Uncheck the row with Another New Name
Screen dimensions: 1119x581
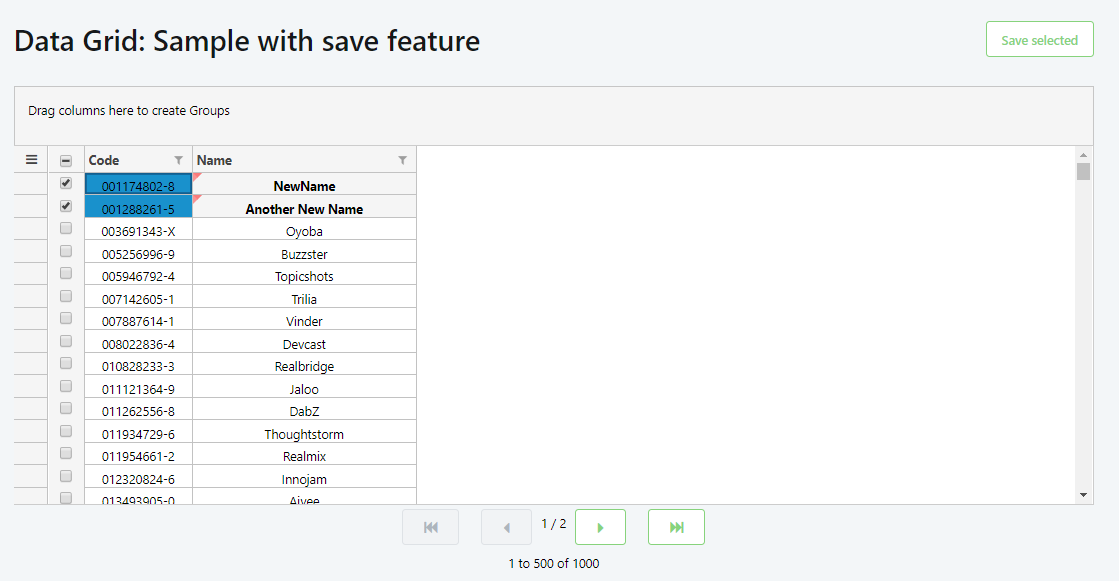(65, 205)
